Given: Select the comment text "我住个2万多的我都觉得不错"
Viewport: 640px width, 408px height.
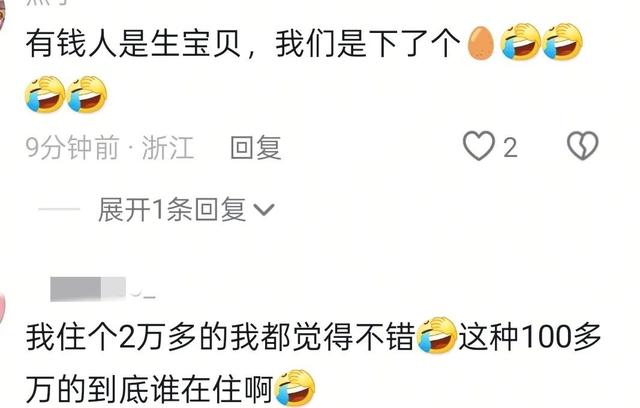Looking at the screenshot, I should (220, 337).
